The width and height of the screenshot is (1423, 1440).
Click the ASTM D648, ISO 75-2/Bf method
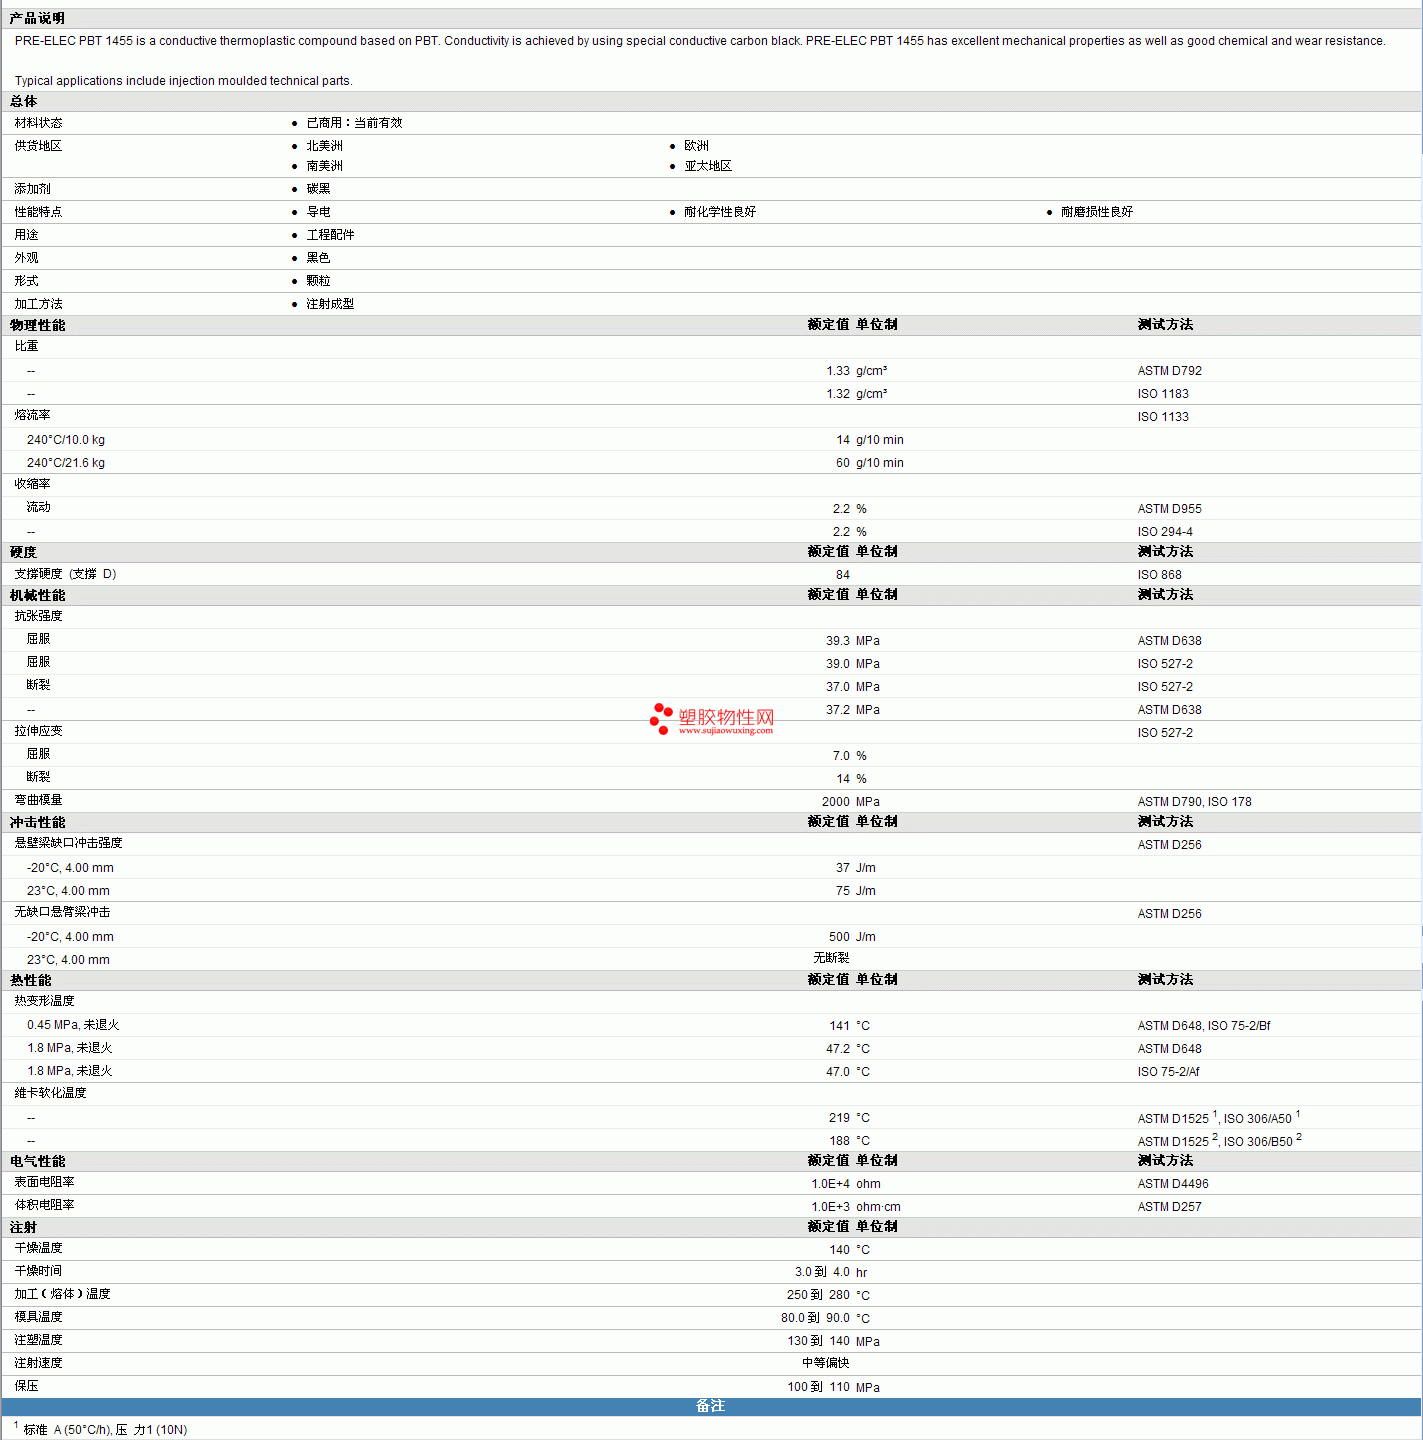point(1204,1026)
